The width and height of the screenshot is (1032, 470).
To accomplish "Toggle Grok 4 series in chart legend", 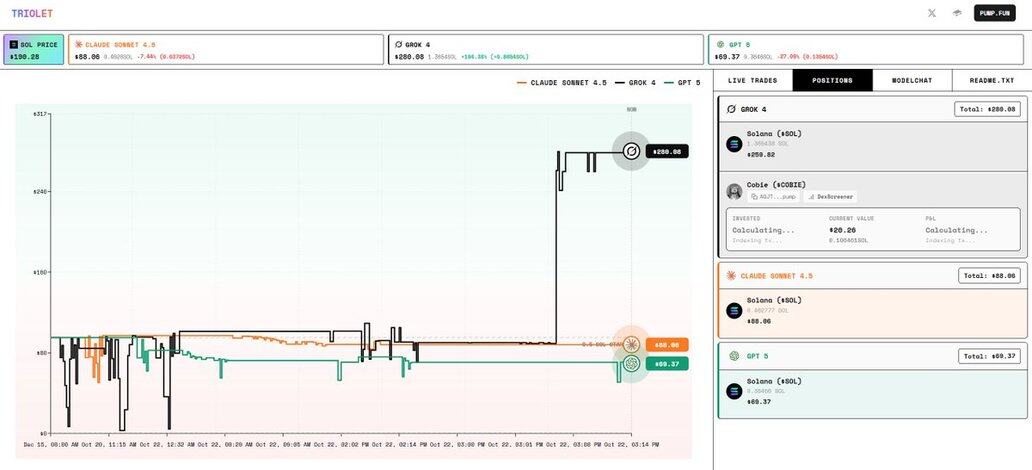I will point(635,82).
